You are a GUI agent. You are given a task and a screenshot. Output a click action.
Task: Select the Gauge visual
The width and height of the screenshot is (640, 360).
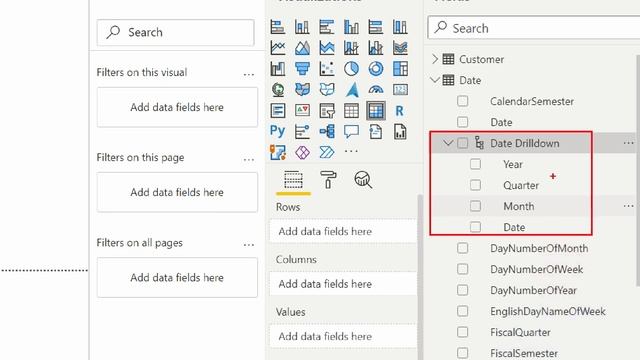376,89
